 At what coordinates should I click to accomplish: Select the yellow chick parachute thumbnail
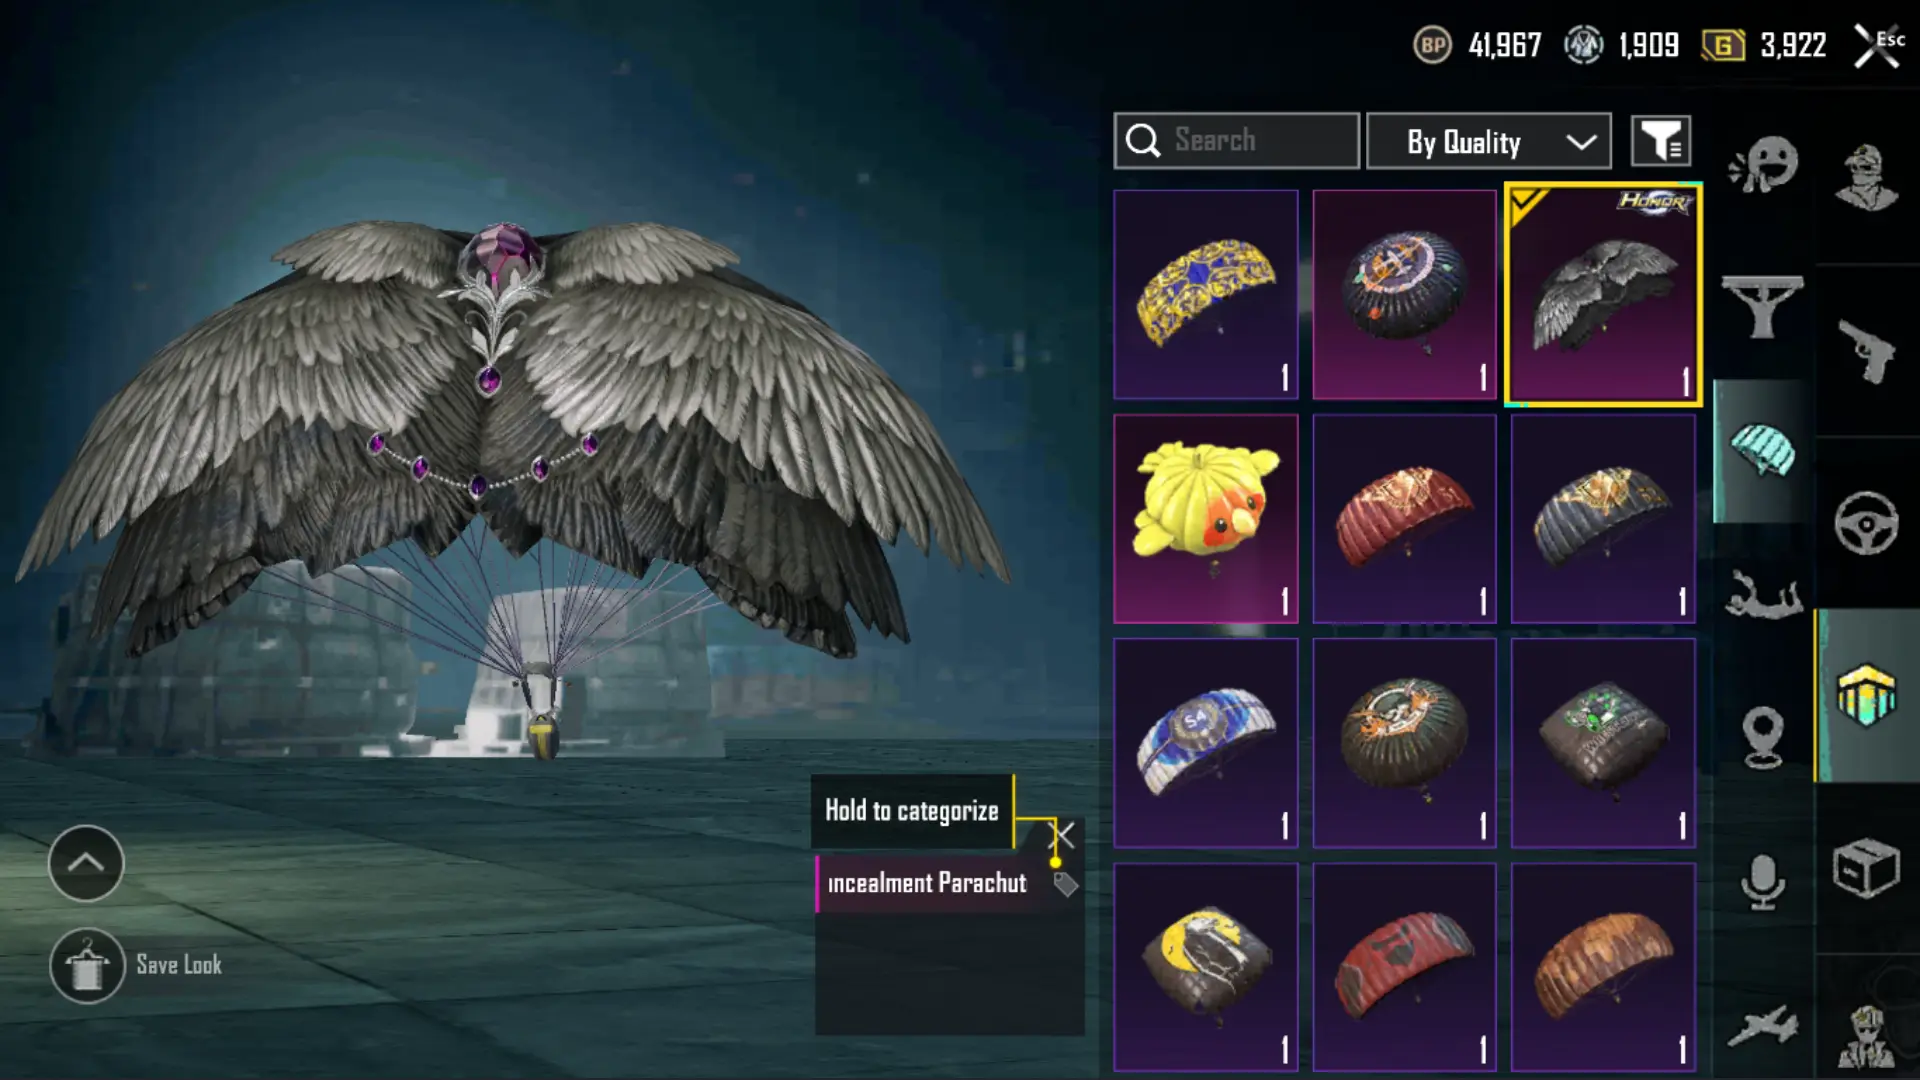(x=1206, y=519)
